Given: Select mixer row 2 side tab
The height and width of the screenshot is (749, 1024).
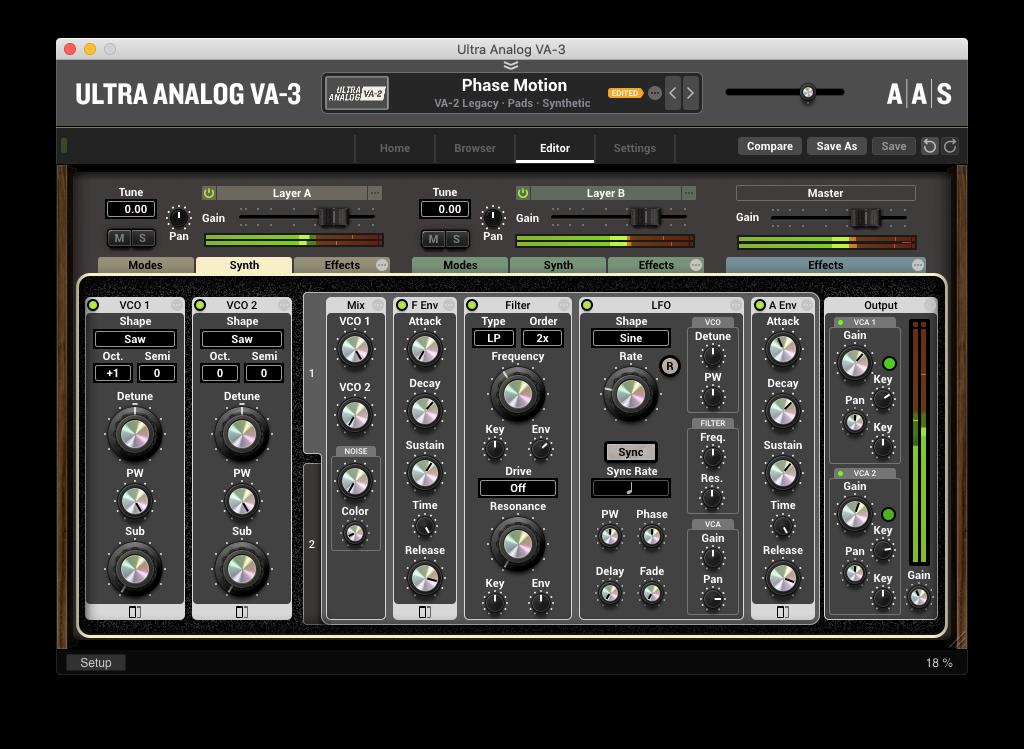Looking at the screenshot, I should [x=312, y=544].
